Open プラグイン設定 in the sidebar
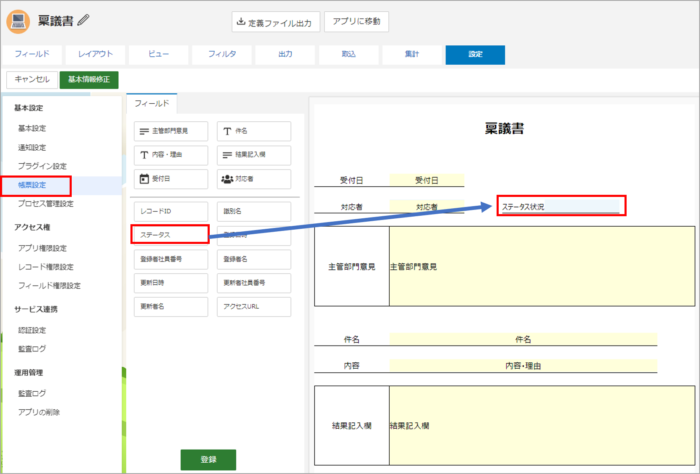The image size is (700, 474). pyautogui.click(x=42, y=166)
